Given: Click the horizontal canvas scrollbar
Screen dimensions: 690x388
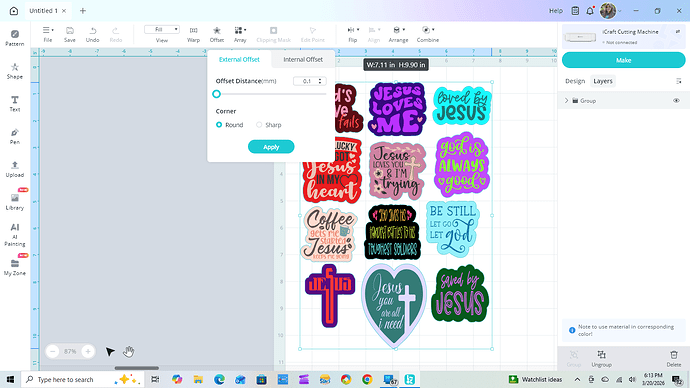Looking at the screenshot, I should (x=137, y=368).
